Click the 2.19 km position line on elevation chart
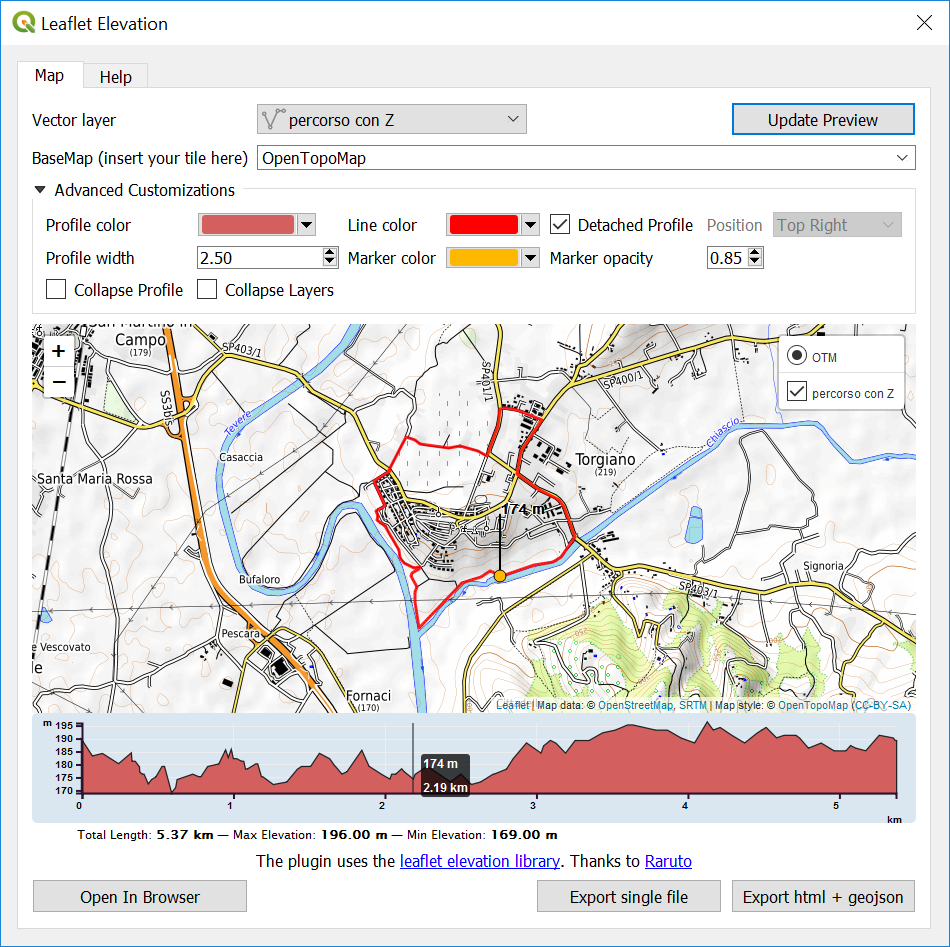The height and width of the screenshot is (947, 950). [x=413, y=758]
